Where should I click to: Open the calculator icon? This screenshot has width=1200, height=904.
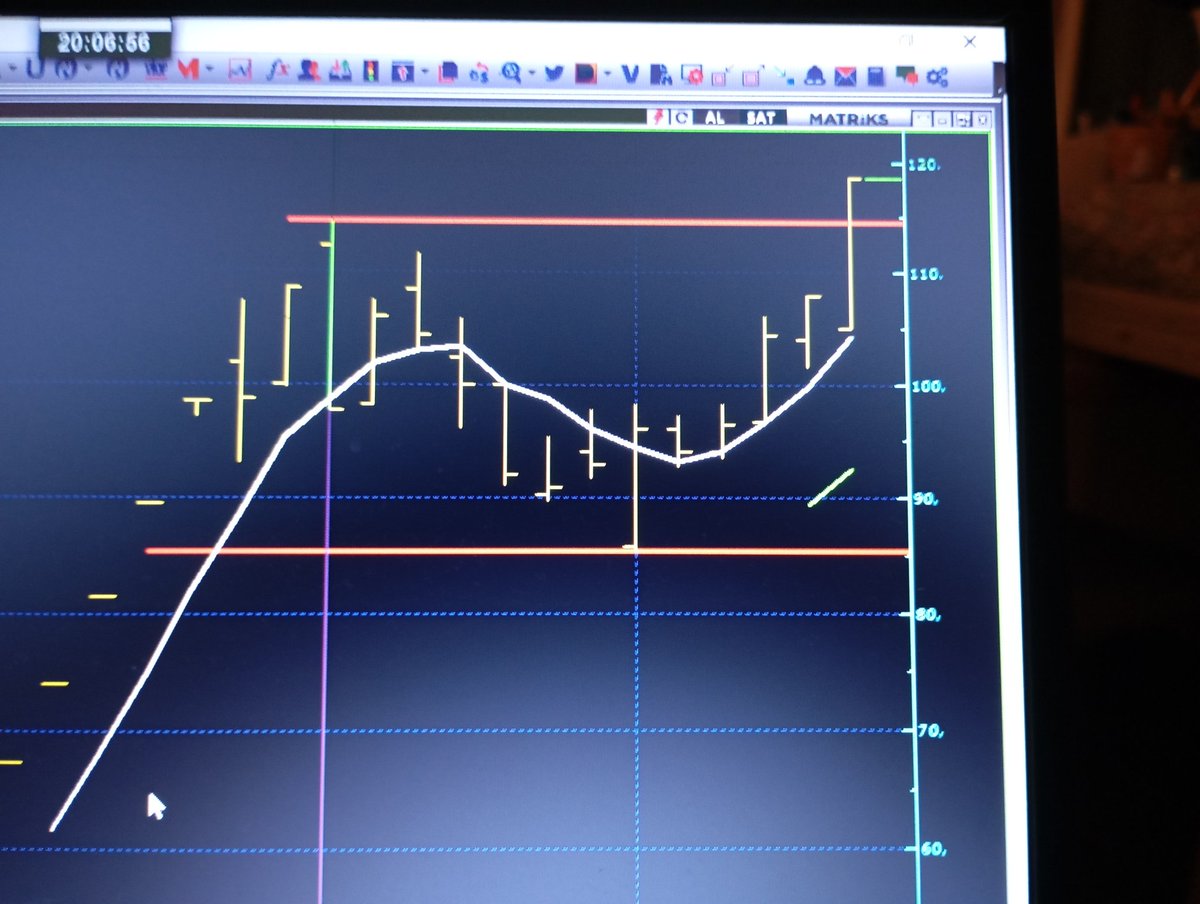click(x=876, y=76)
